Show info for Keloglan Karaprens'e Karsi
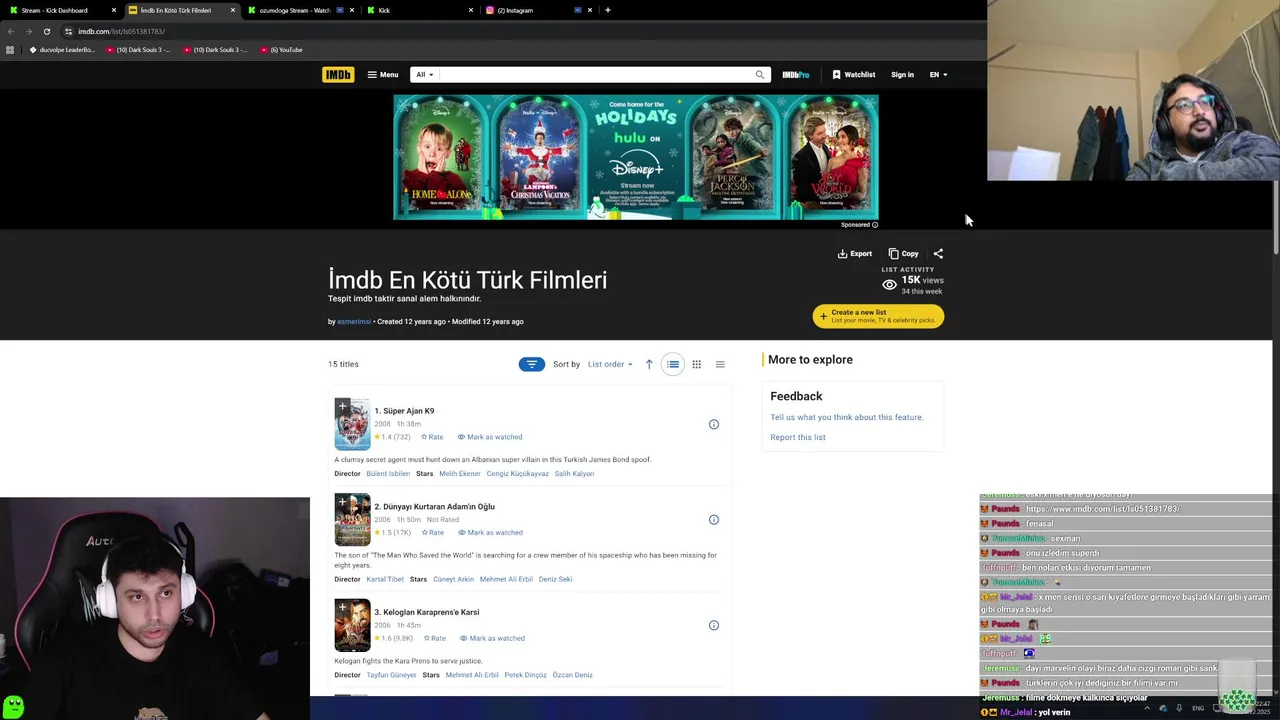This screenshot has width=1280, height=720. click(x=714, y=625)
